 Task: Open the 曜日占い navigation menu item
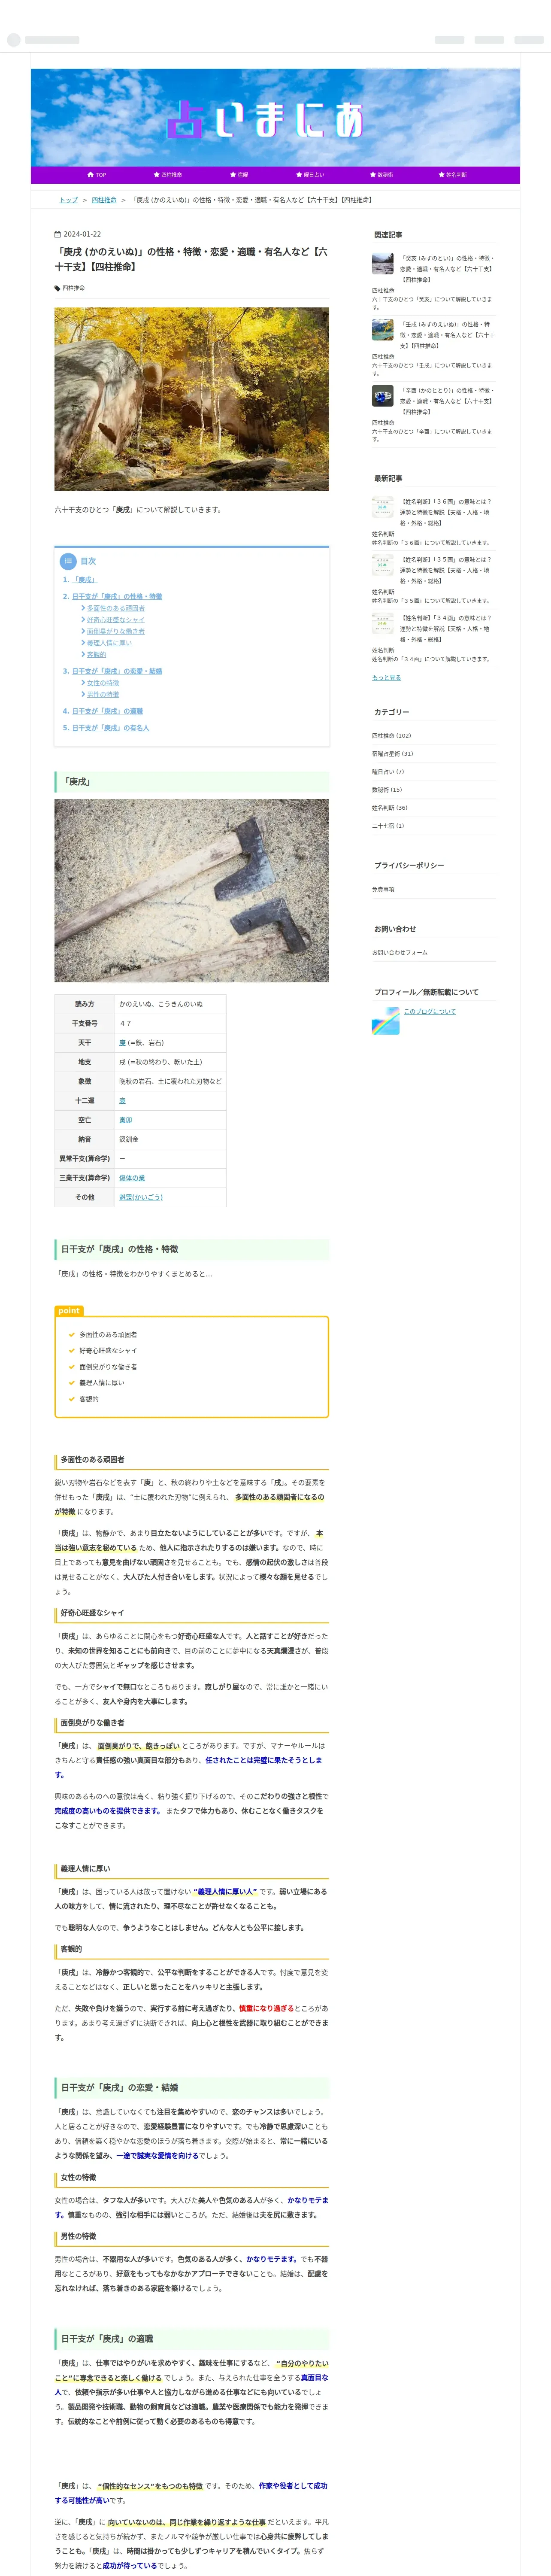click(310, 175)
